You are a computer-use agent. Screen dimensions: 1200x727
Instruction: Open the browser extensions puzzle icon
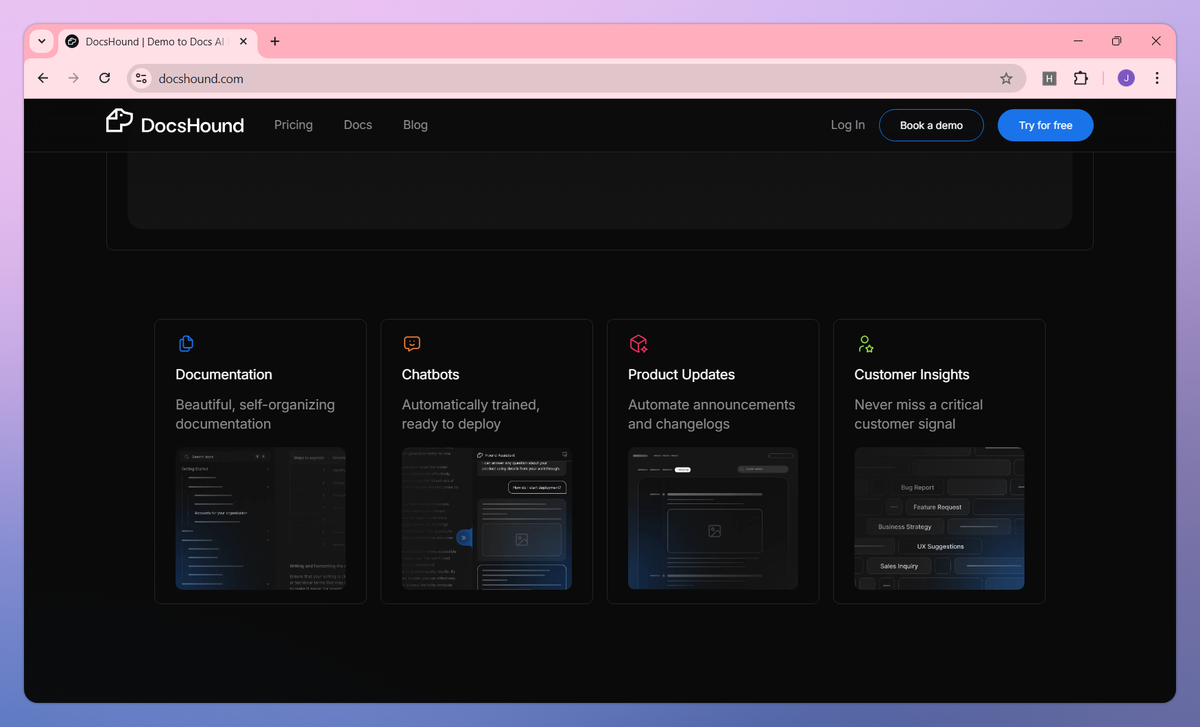point(1081,77)
